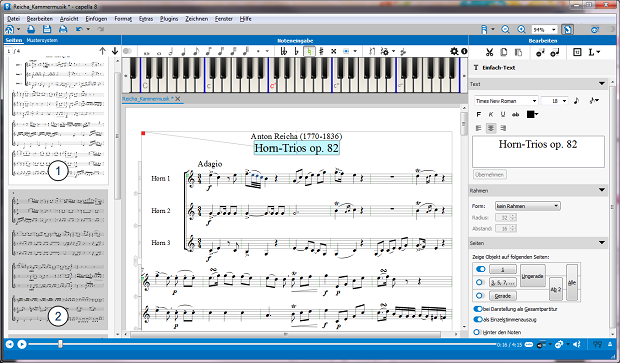Toggle 'als Einzelstimmenauszug' switch
The height and width of the screenshot is (363, 620).
point(478,320)
